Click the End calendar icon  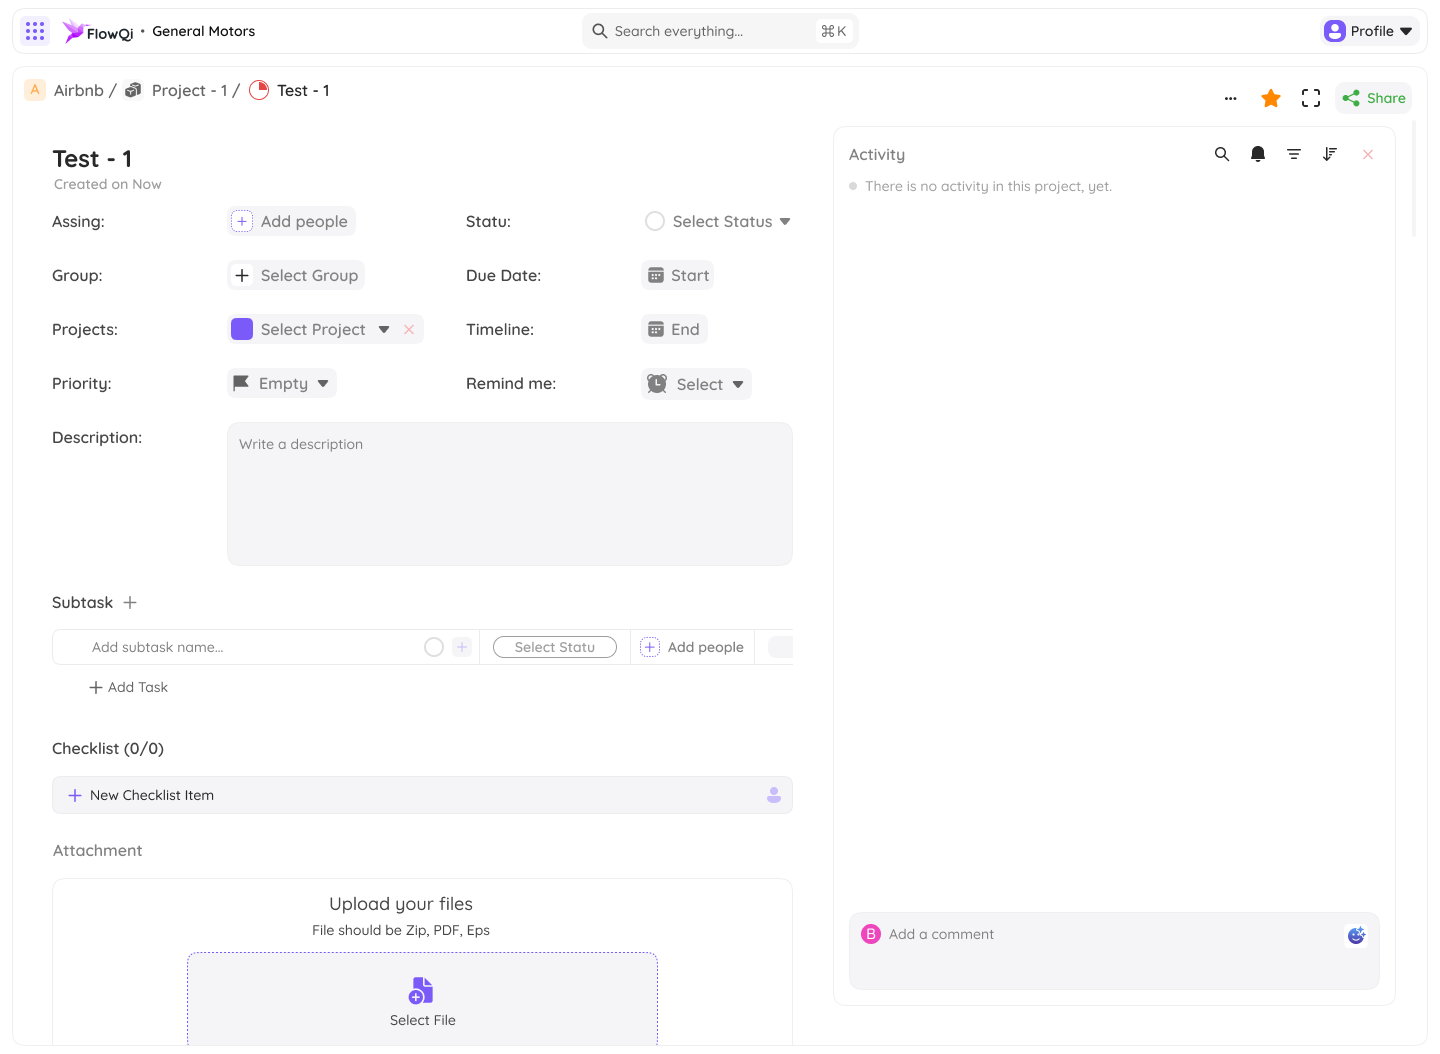[656, 329]
